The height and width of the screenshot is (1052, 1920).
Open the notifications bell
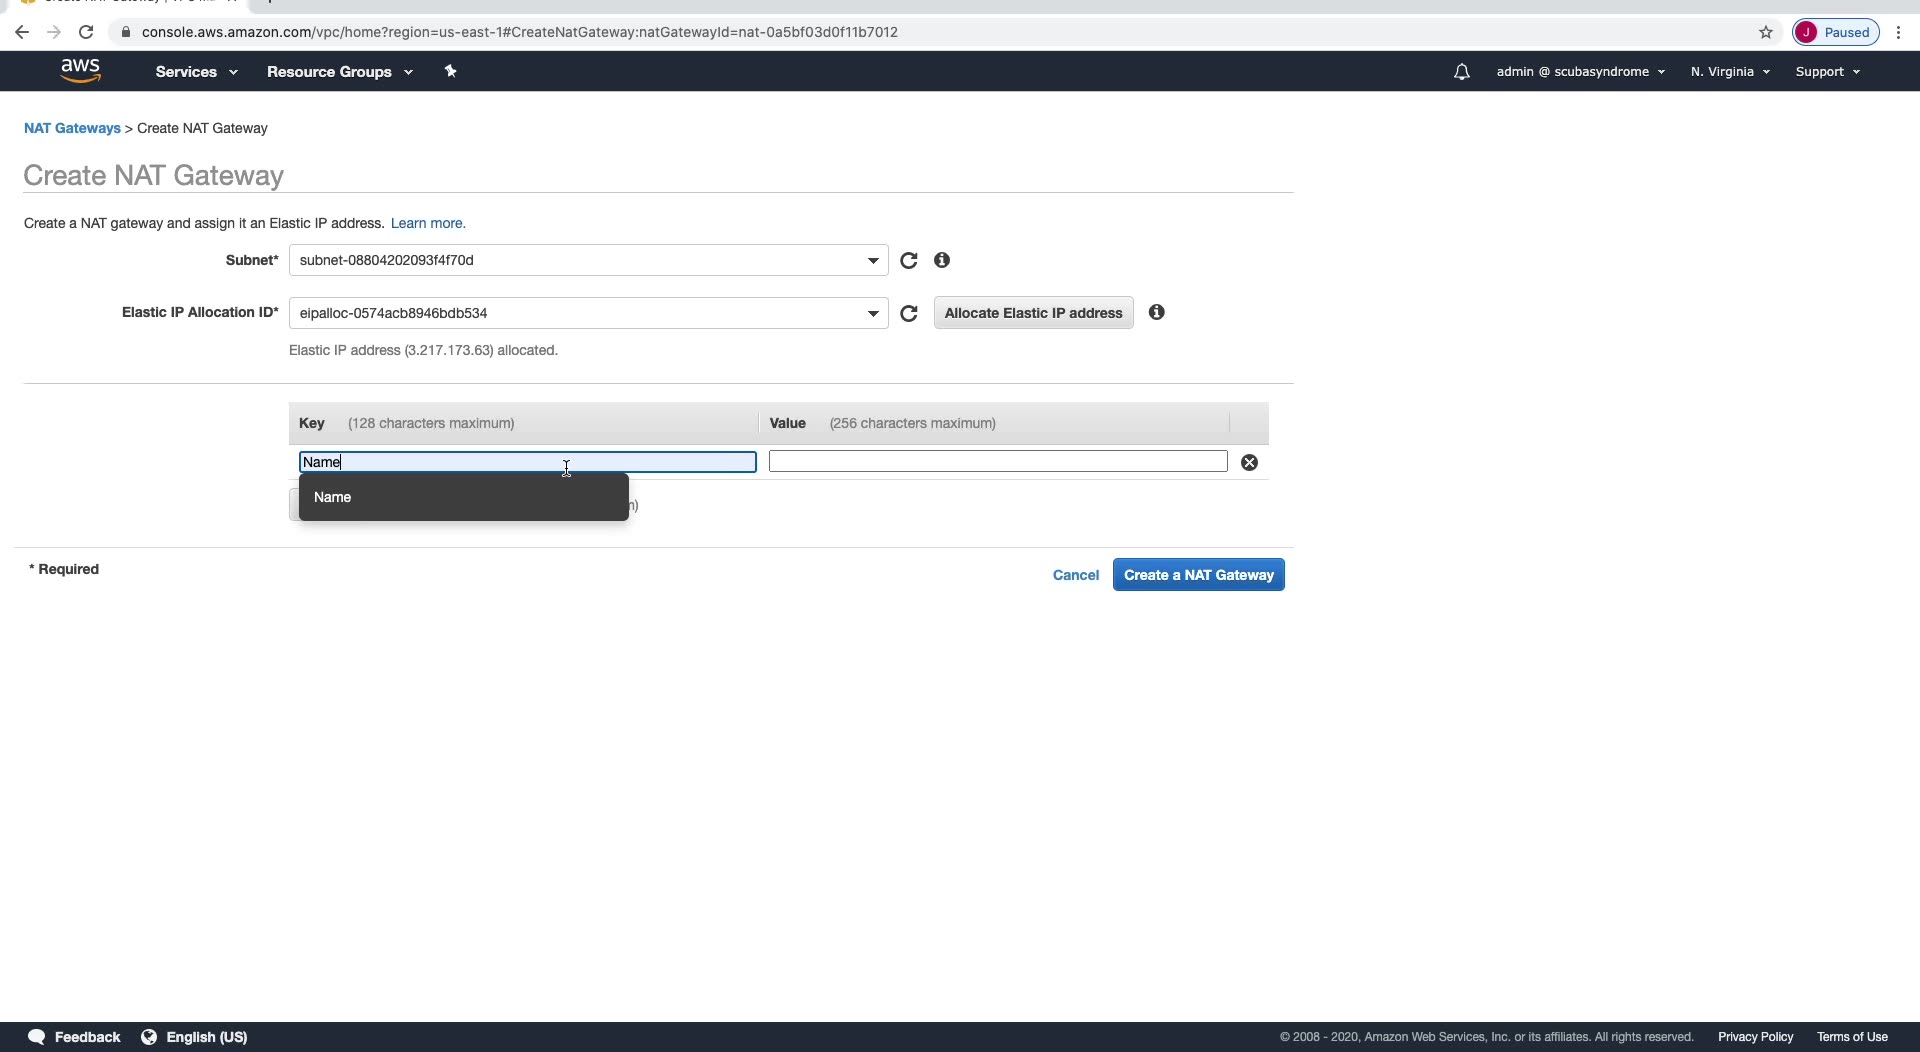coord(1461,72)
